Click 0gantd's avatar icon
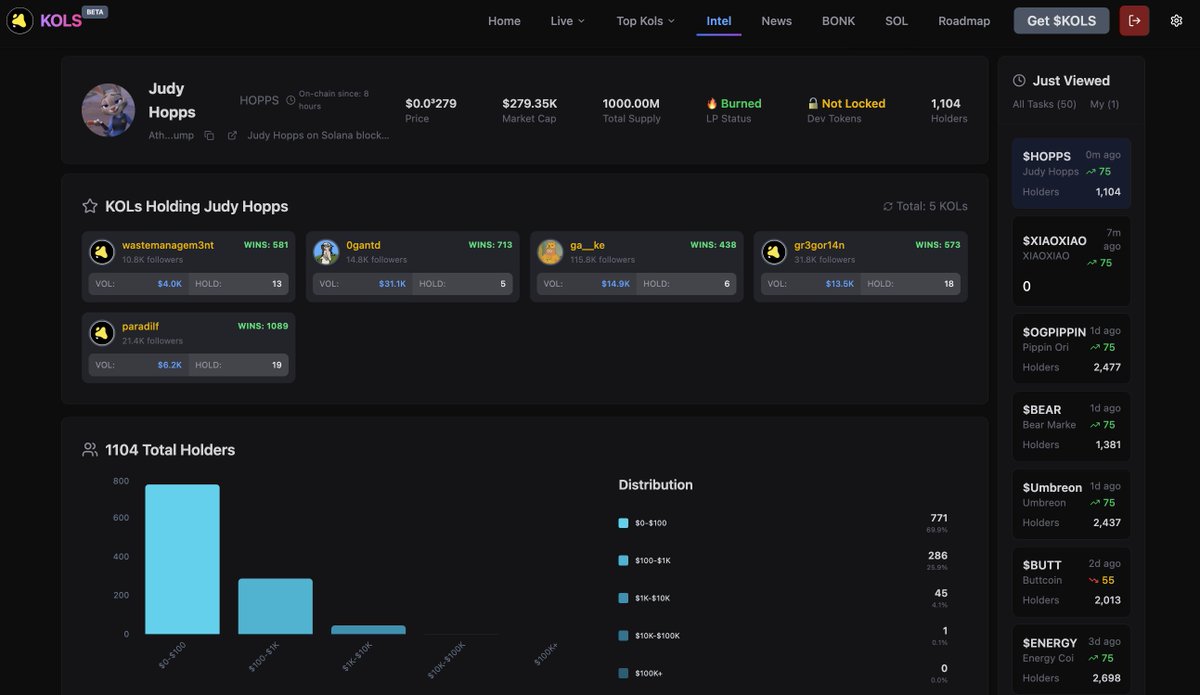 click(326, 252)
